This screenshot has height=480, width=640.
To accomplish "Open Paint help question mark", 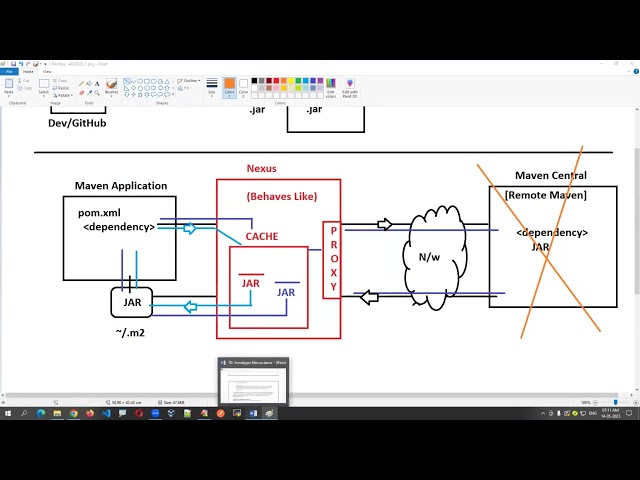I will point(636,71).
